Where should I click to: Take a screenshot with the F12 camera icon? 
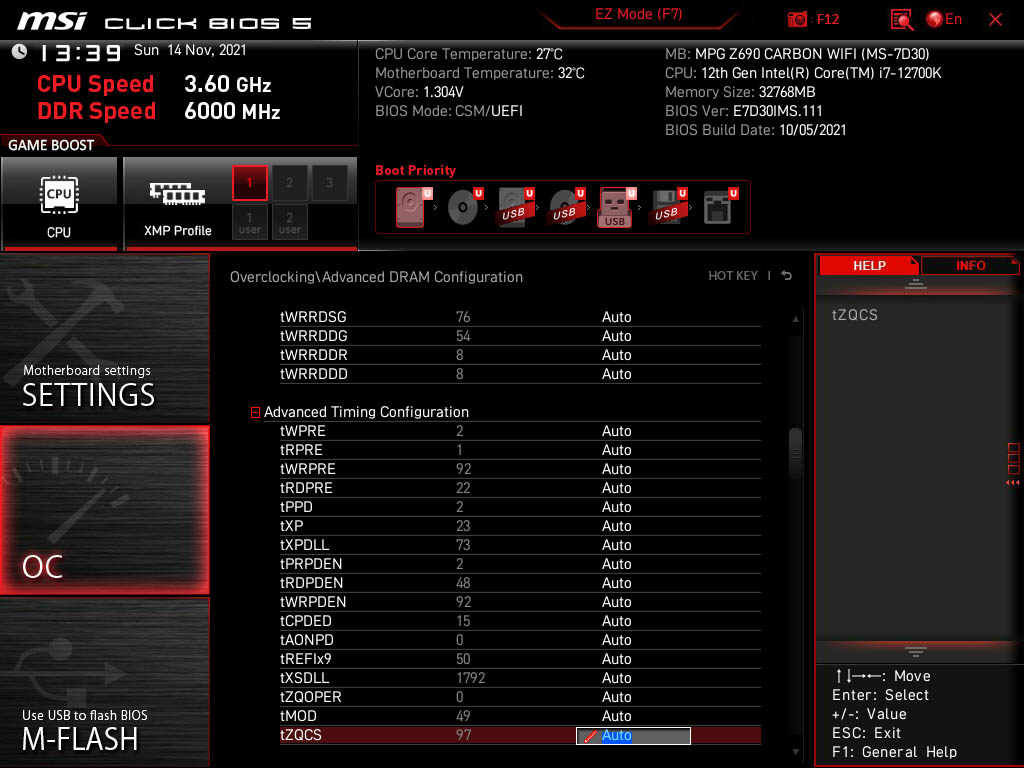tap(797, 19)
